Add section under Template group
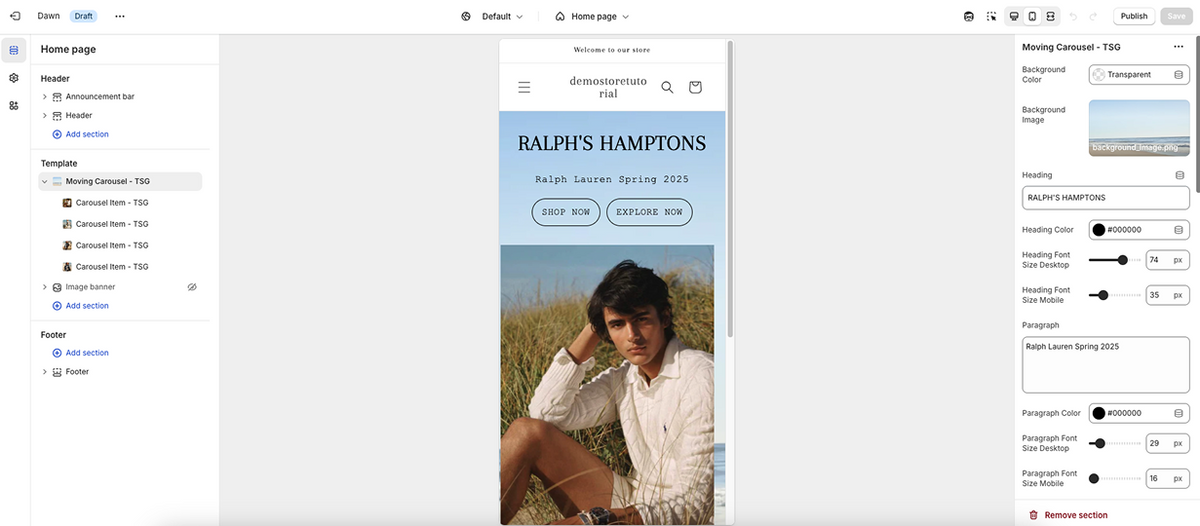Screen dimensions: 1200x526 [x=80, y=306]
